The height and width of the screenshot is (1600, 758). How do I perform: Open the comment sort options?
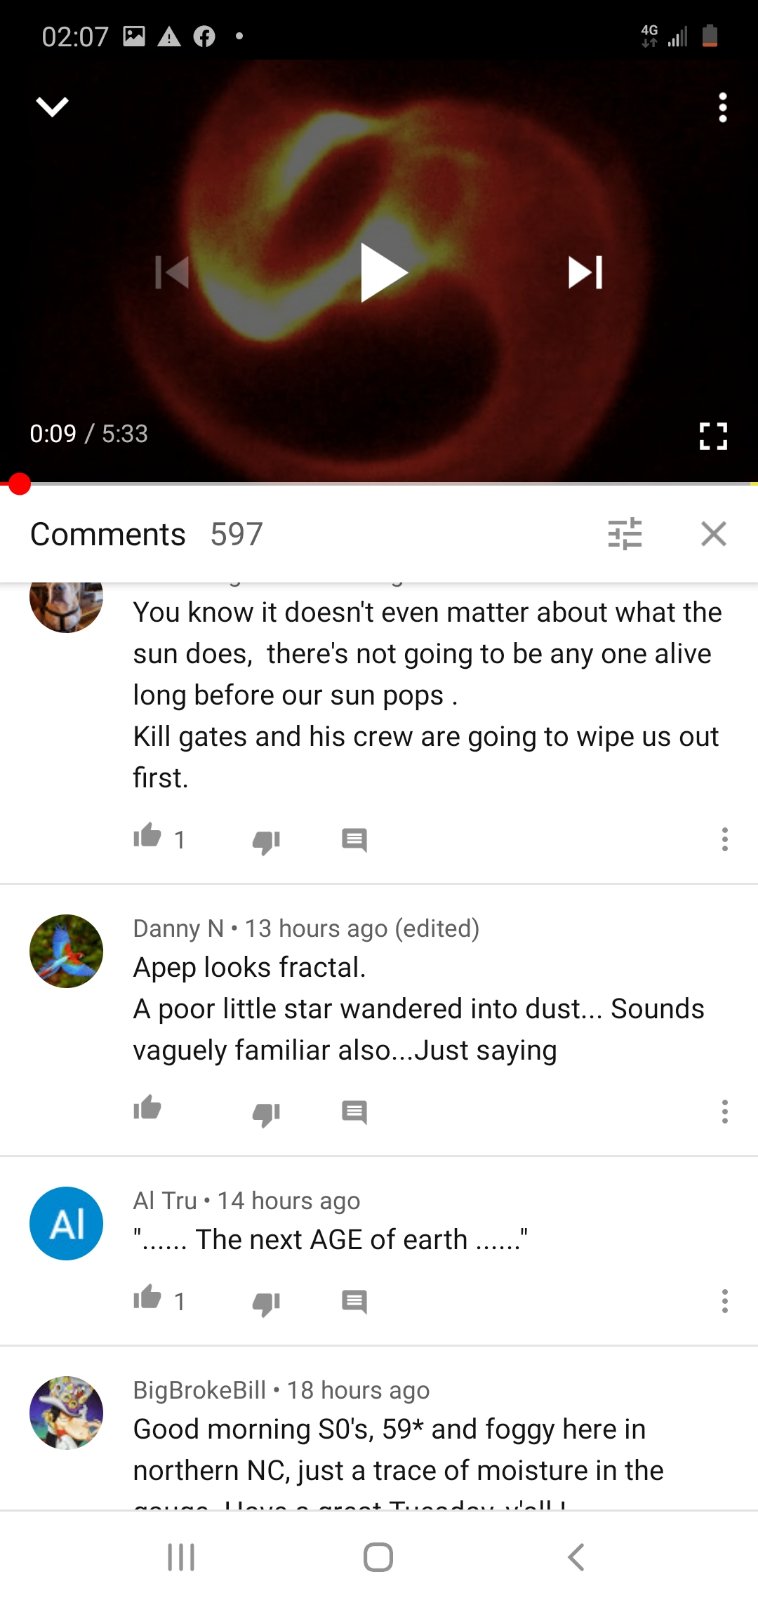(625, 534)
